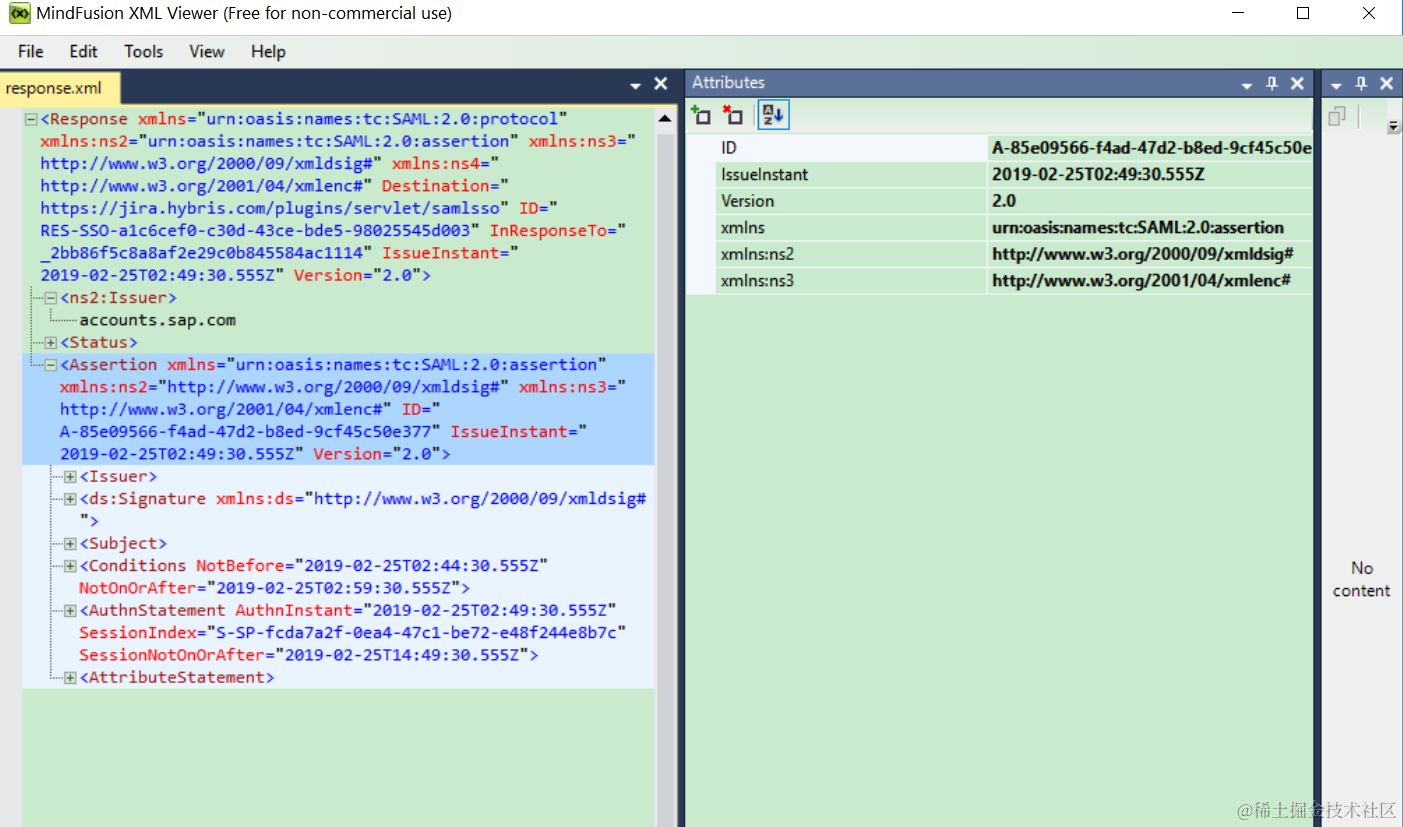1403x827 pixels.
Task: Click the copy icon in right panel toolbar
Action: (1337, 117)
